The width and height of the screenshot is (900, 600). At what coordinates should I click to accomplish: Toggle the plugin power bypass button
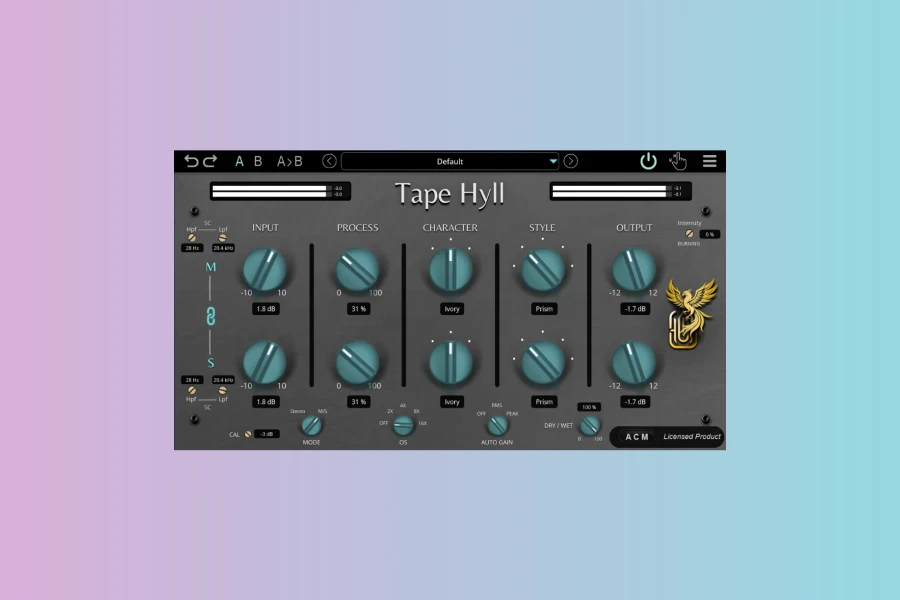(x=649, y=161)
